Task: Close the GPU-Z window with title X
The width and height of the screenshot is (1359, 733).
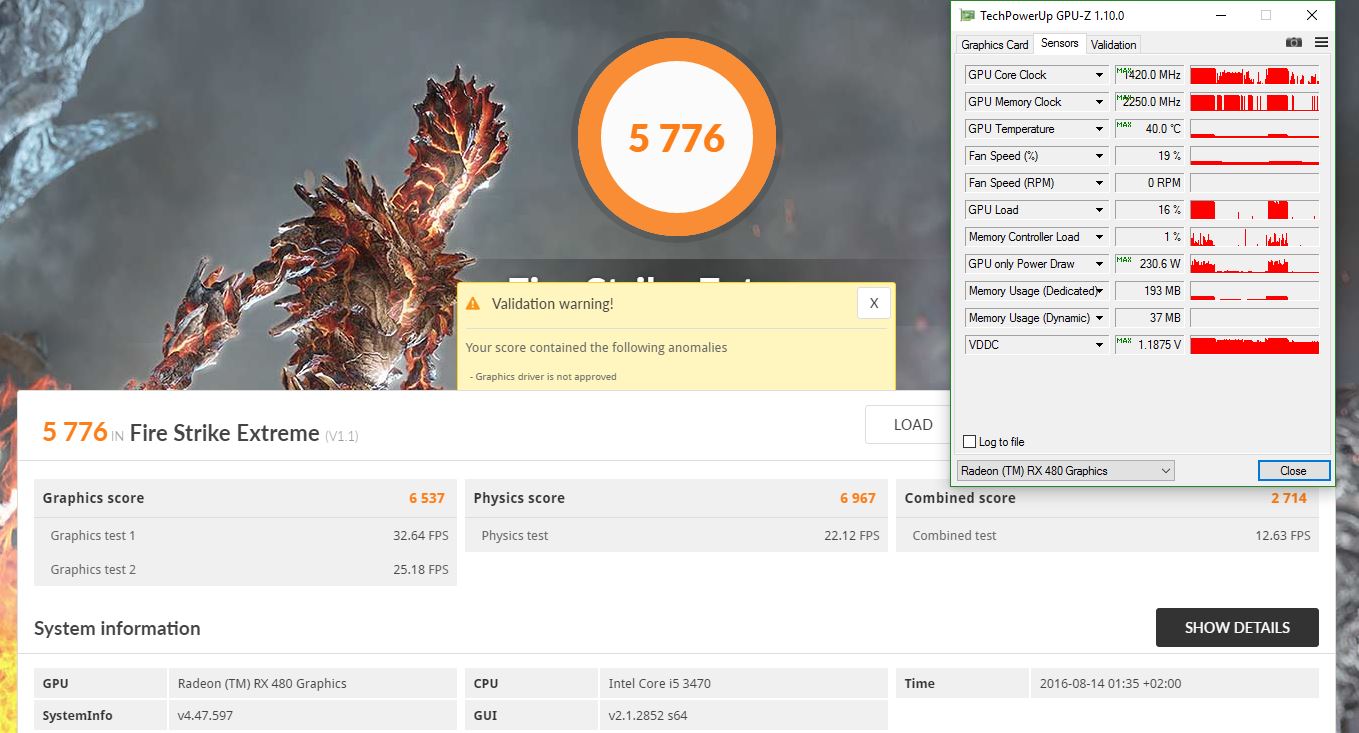Action: [1312, 15]
